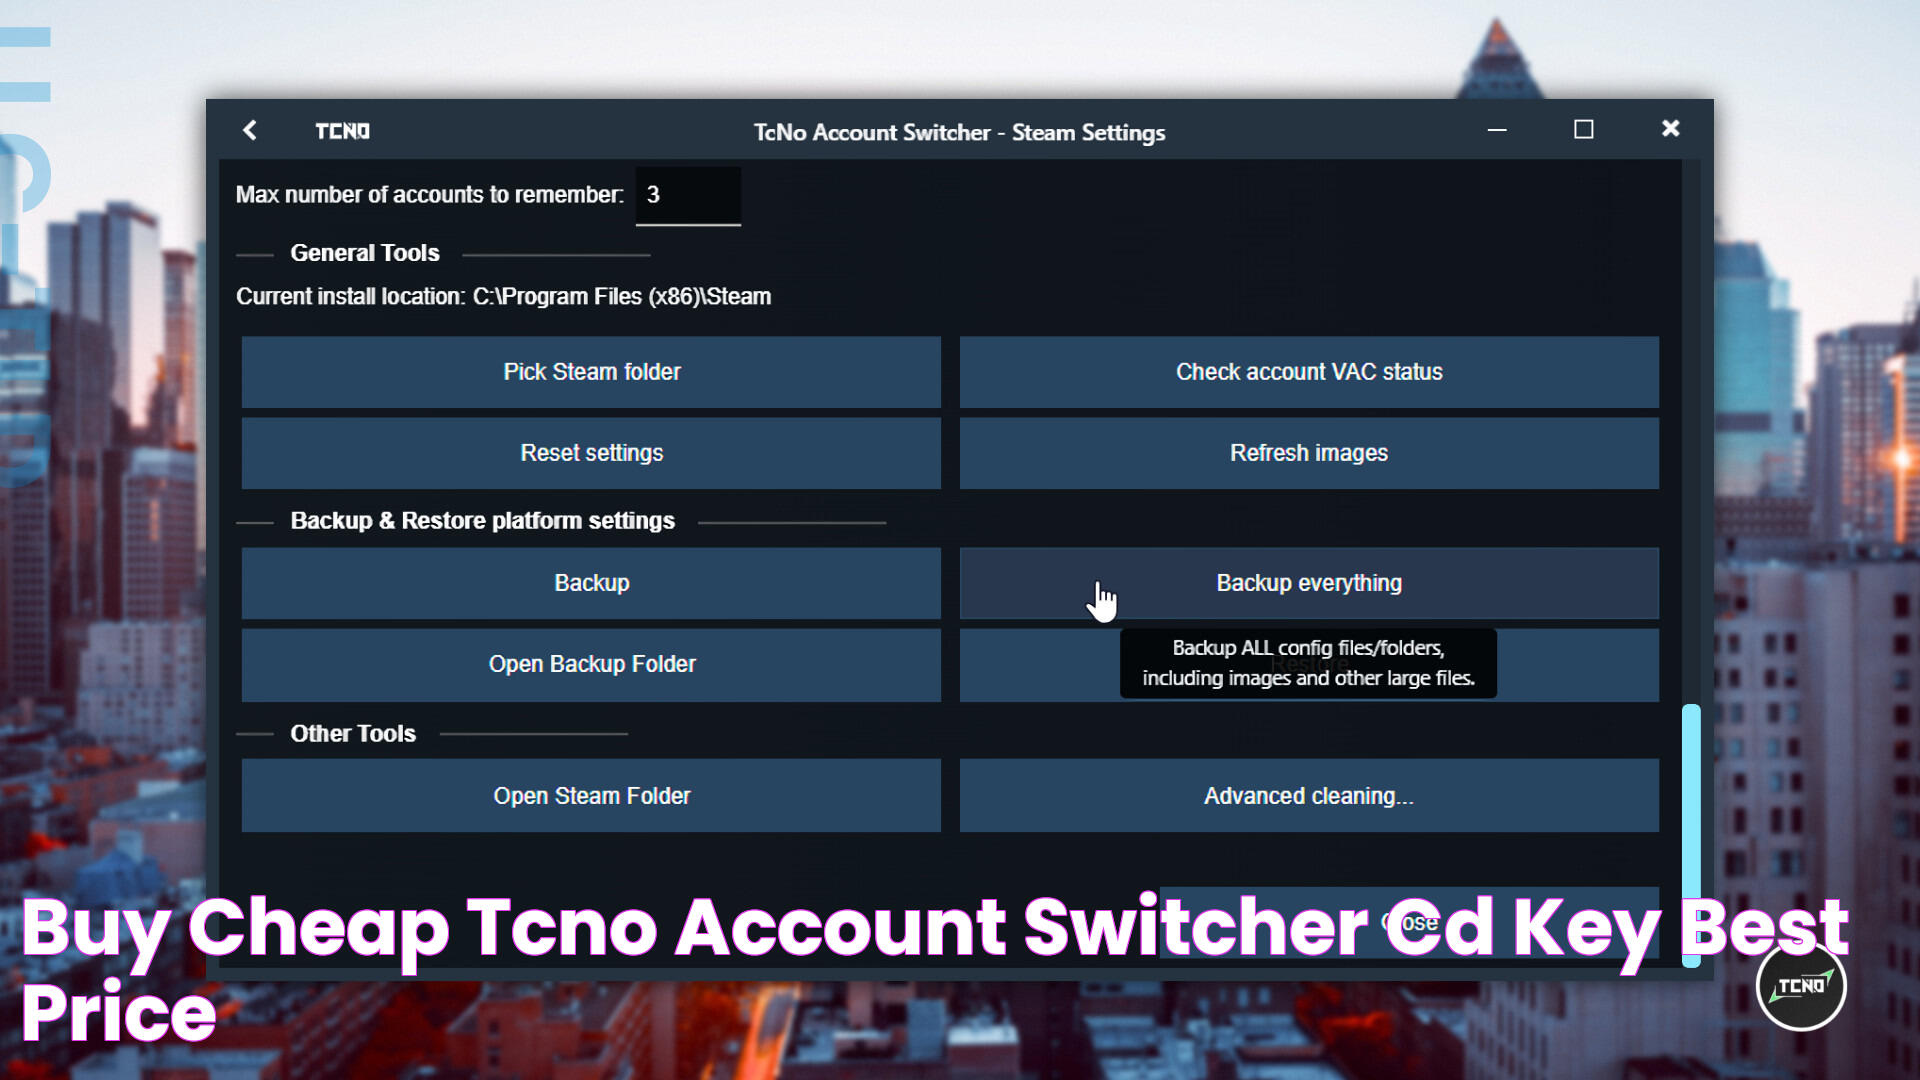Expand Other Tools section
Screen dimensions: 1920x1080
(x=352, y=732)
